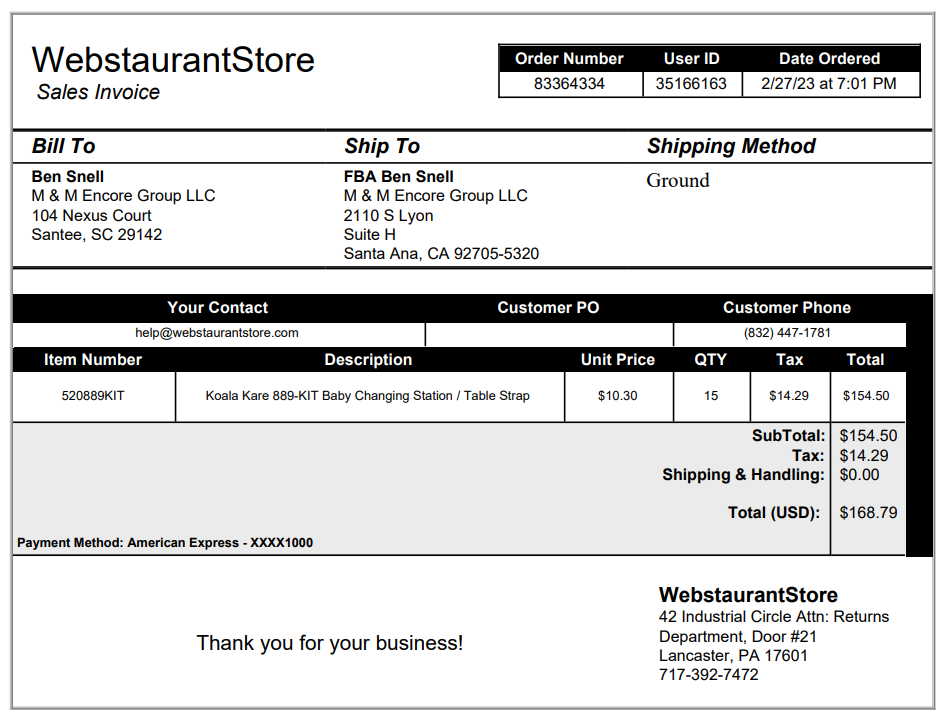The image size is (941, 717).
Task: Select the shipping amount $0.00
Action: coord(859,475)
